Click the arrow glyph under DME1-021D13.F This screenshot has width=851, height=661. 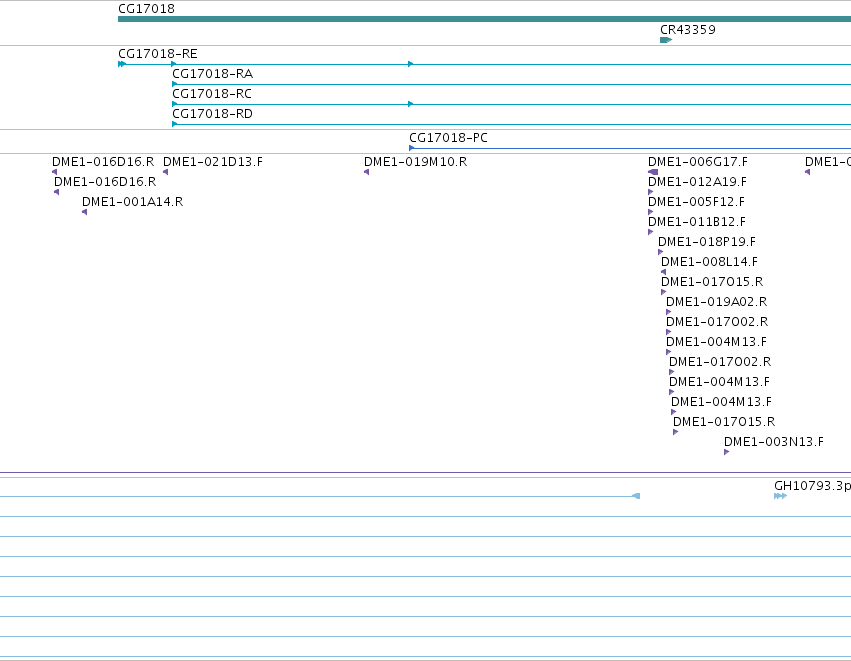166,172
